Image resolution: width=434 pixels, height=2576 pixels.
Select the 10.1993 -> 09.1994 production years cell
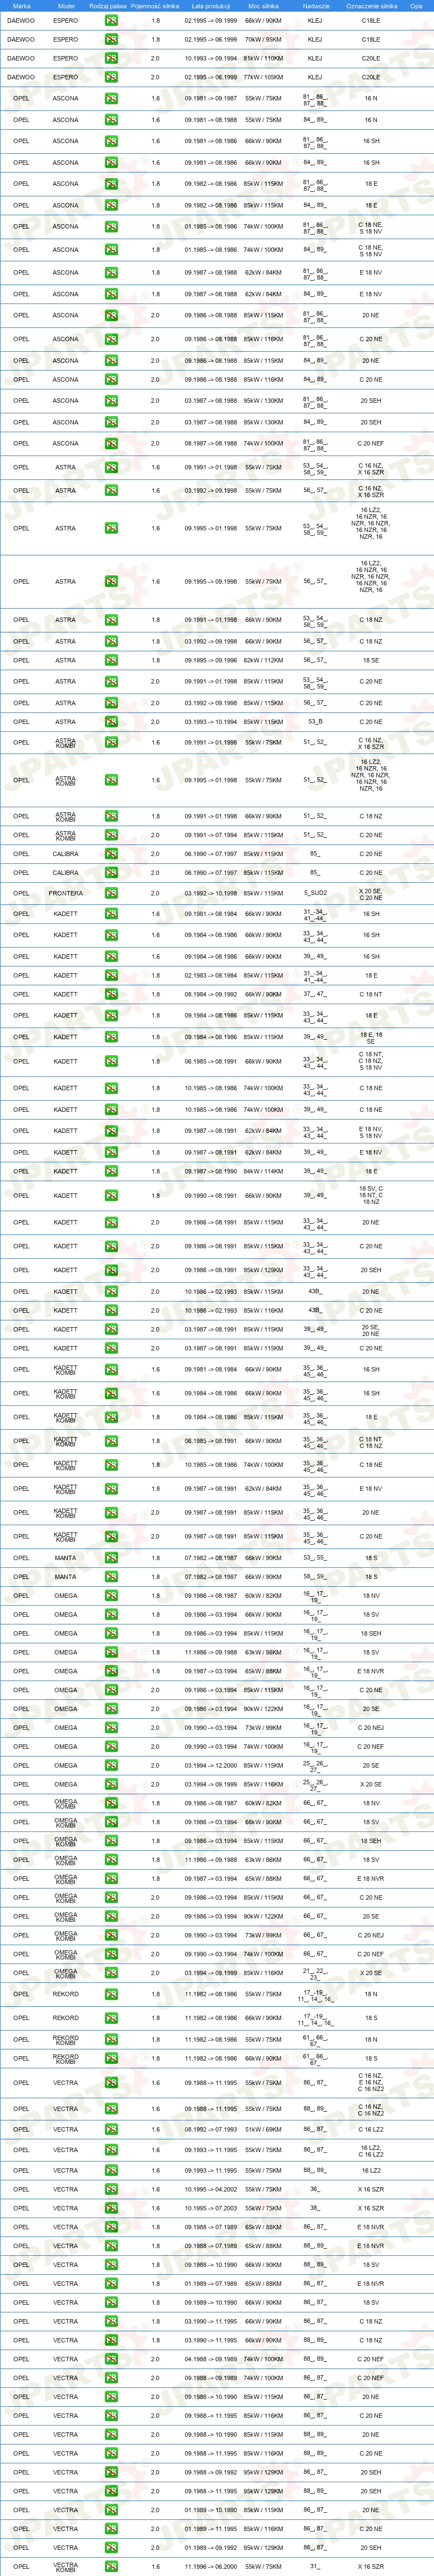point(211,58)
